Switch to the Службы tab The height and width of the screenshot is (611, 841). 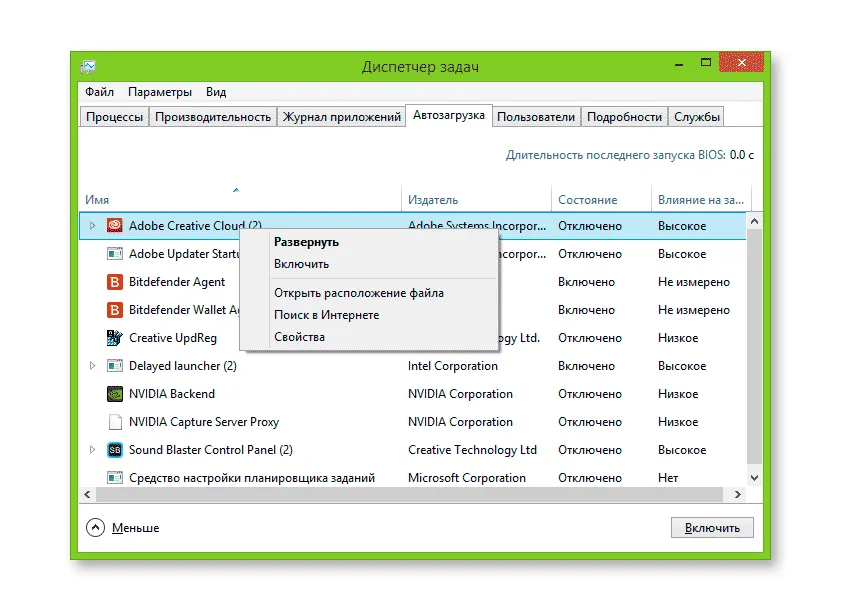point(697,117)
